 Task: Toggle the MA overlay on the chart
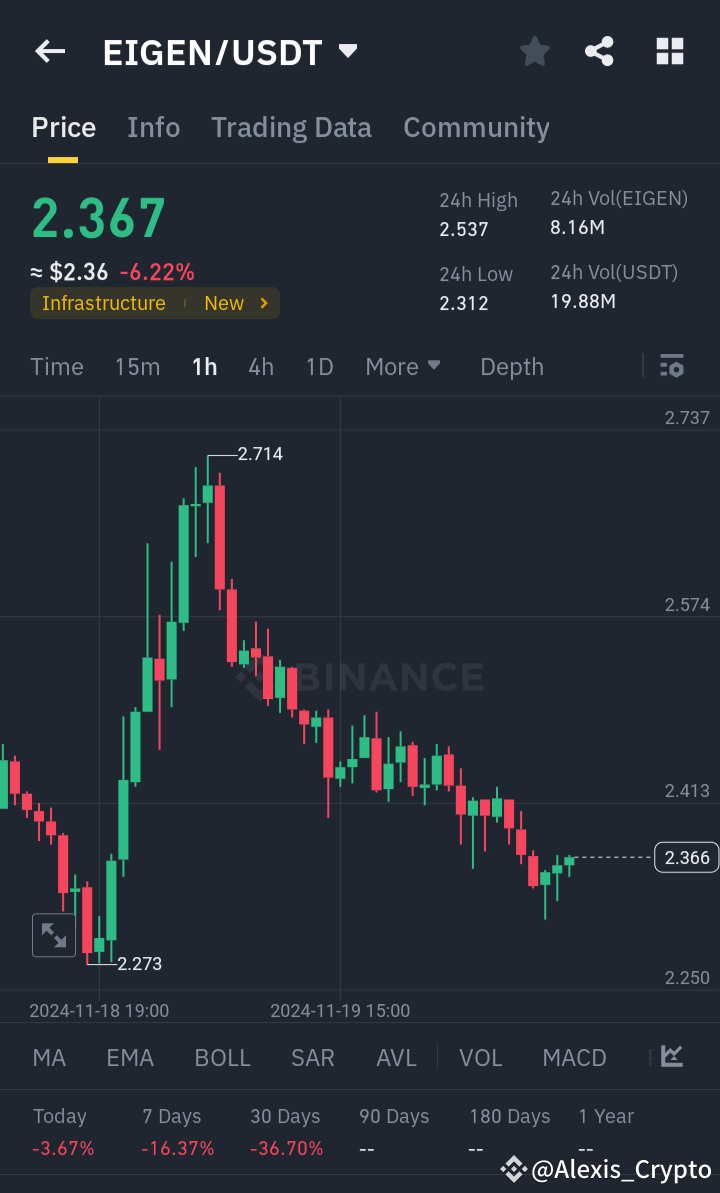tap(48, 1057)
